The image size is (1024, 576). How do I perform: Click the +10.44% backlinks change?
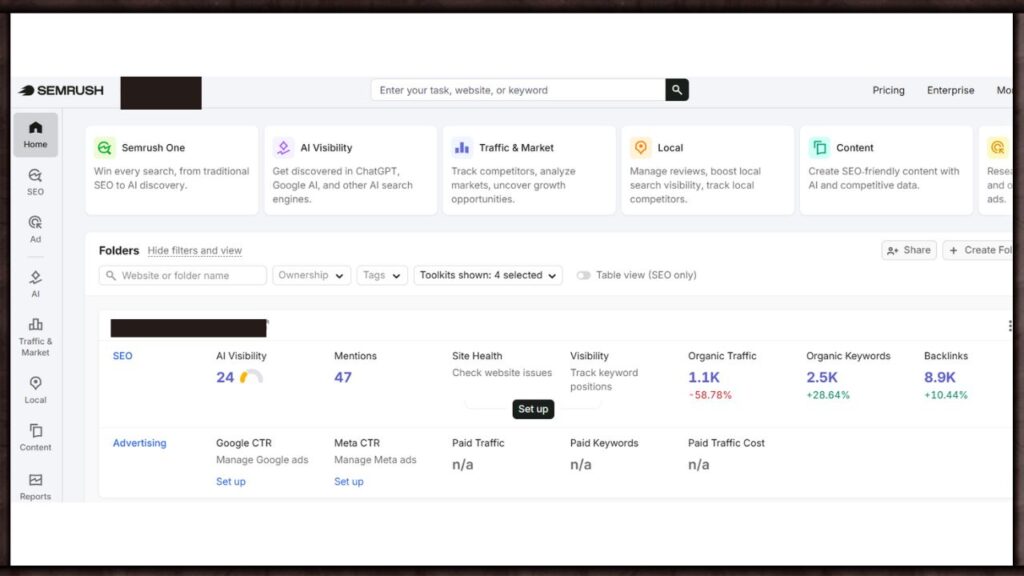coord(946,395)
